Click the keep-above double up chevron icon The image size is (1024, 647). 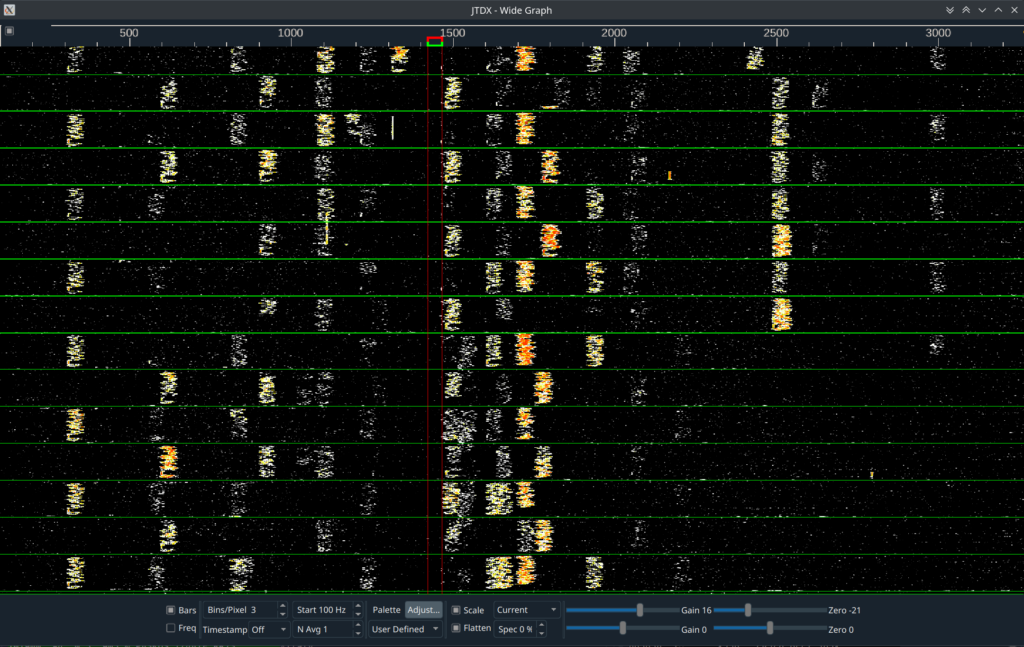(x=965, y=10)
